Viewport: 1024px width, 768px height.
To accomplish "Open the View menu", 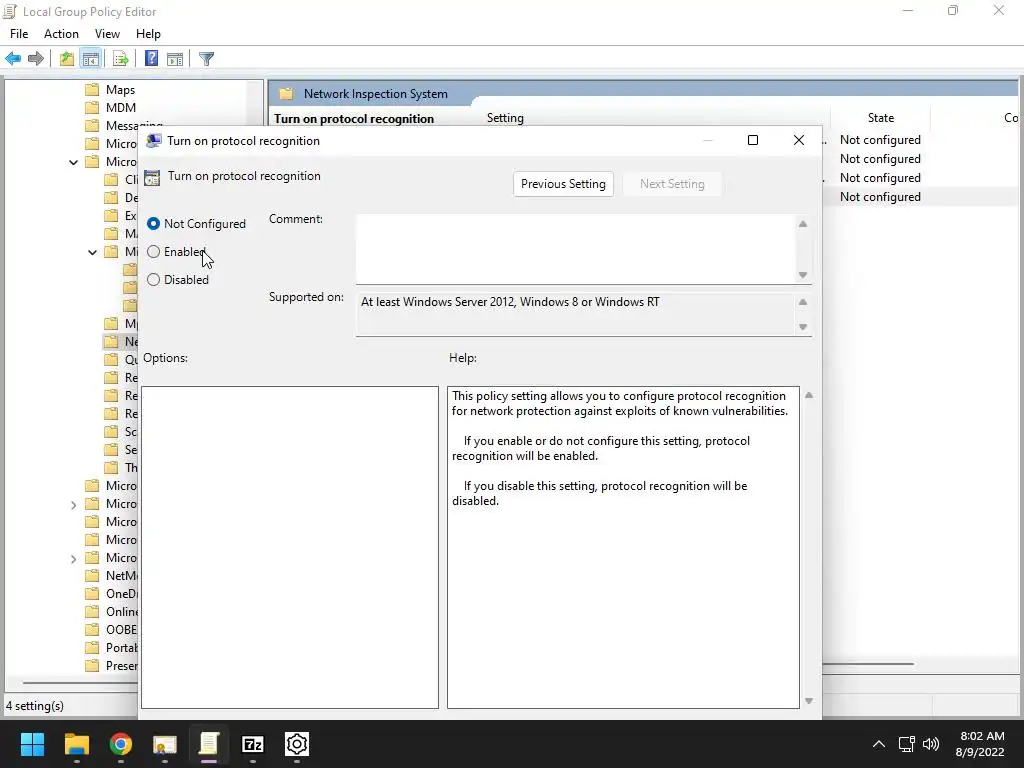I will click(x=107, y=34).
